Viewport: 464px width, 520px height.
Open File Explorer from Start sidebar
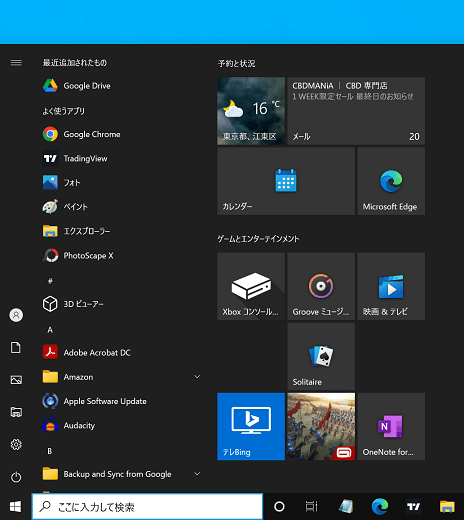(16, 412)
